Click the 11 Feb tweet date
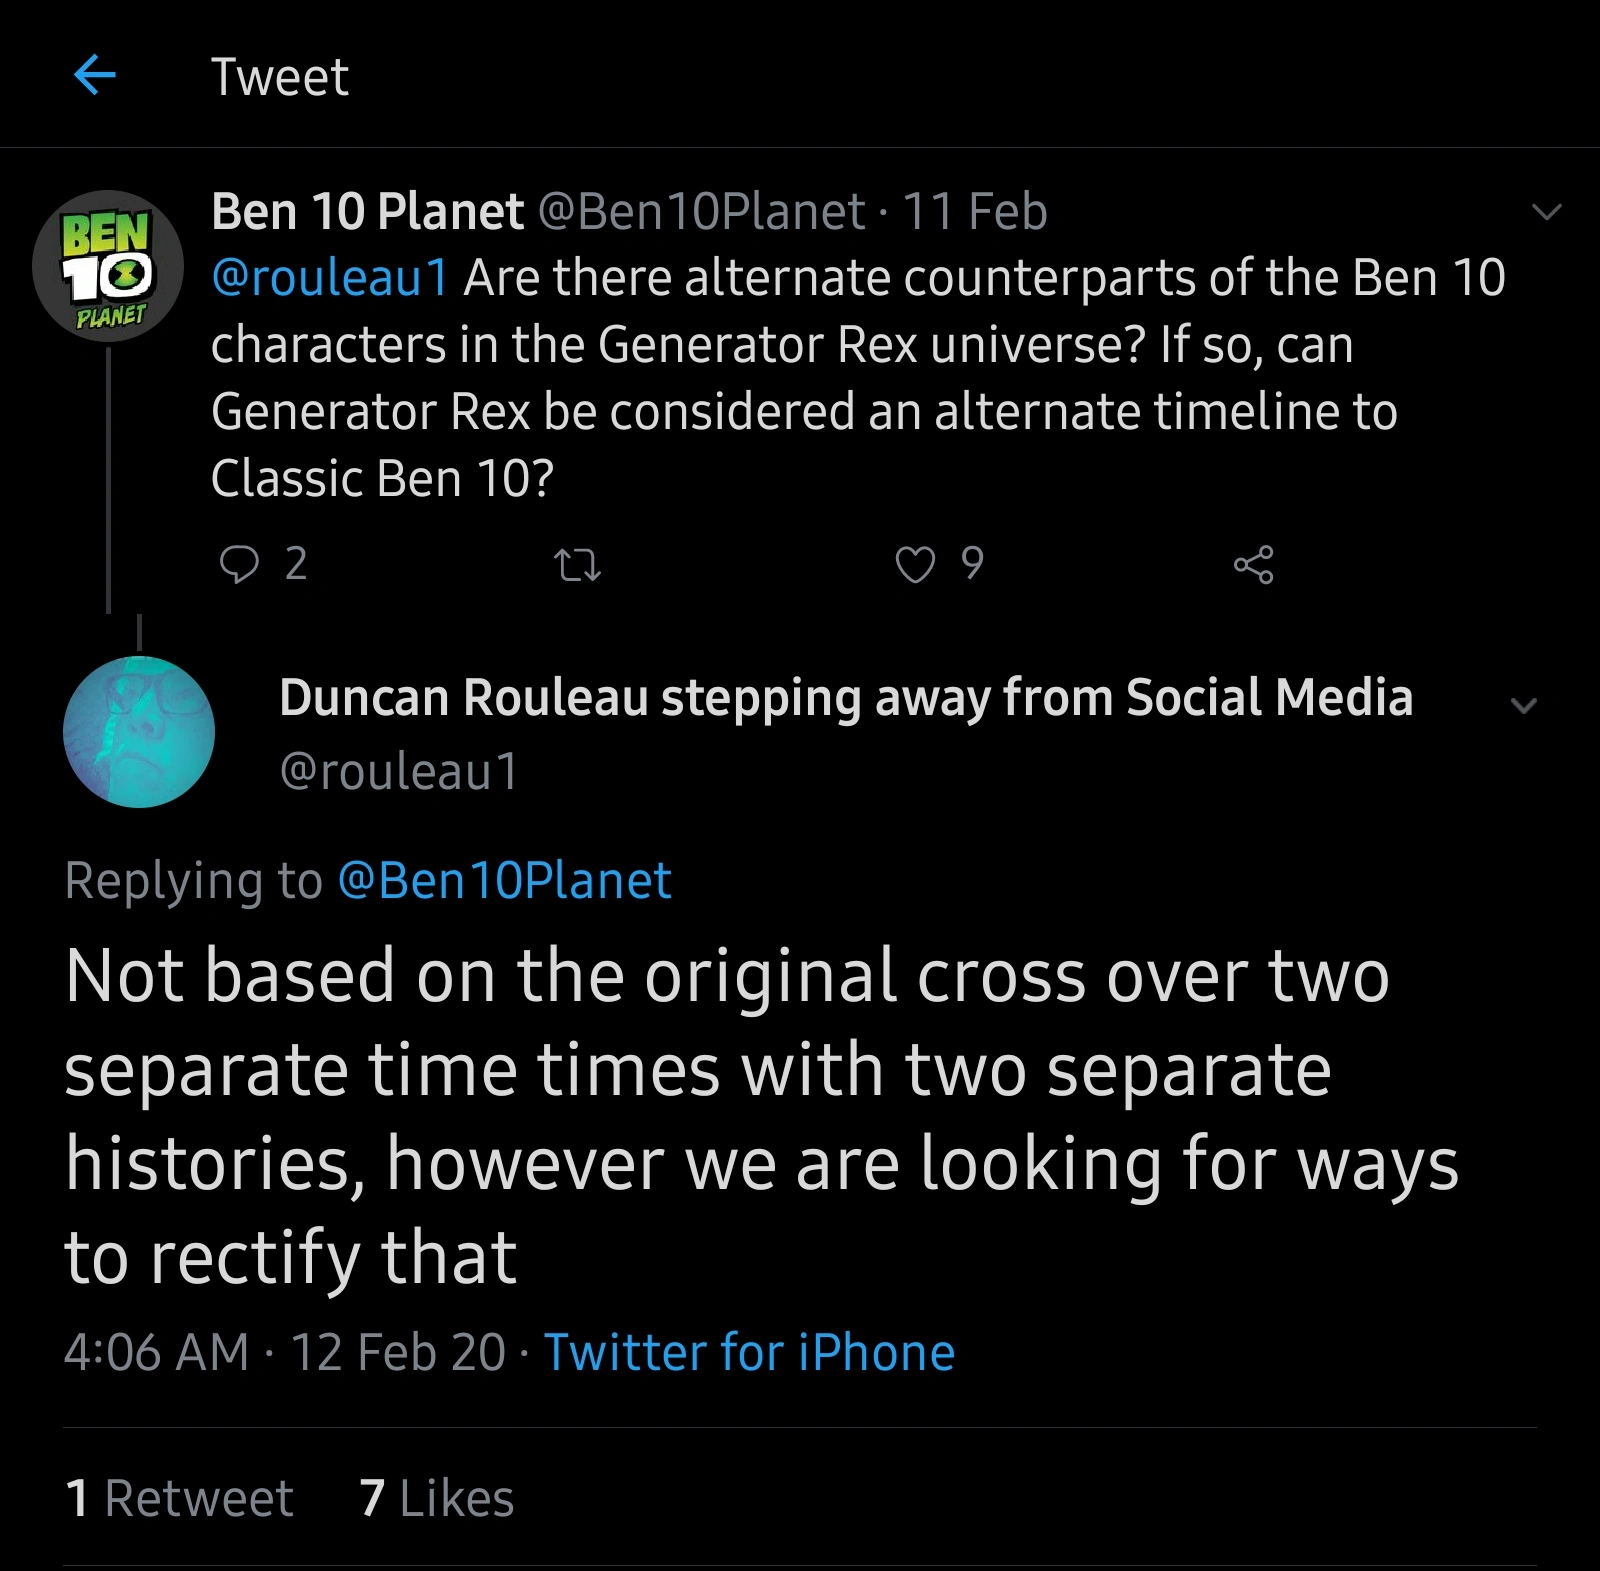The image size is (1600, 1571). click(x=974, y=212)
